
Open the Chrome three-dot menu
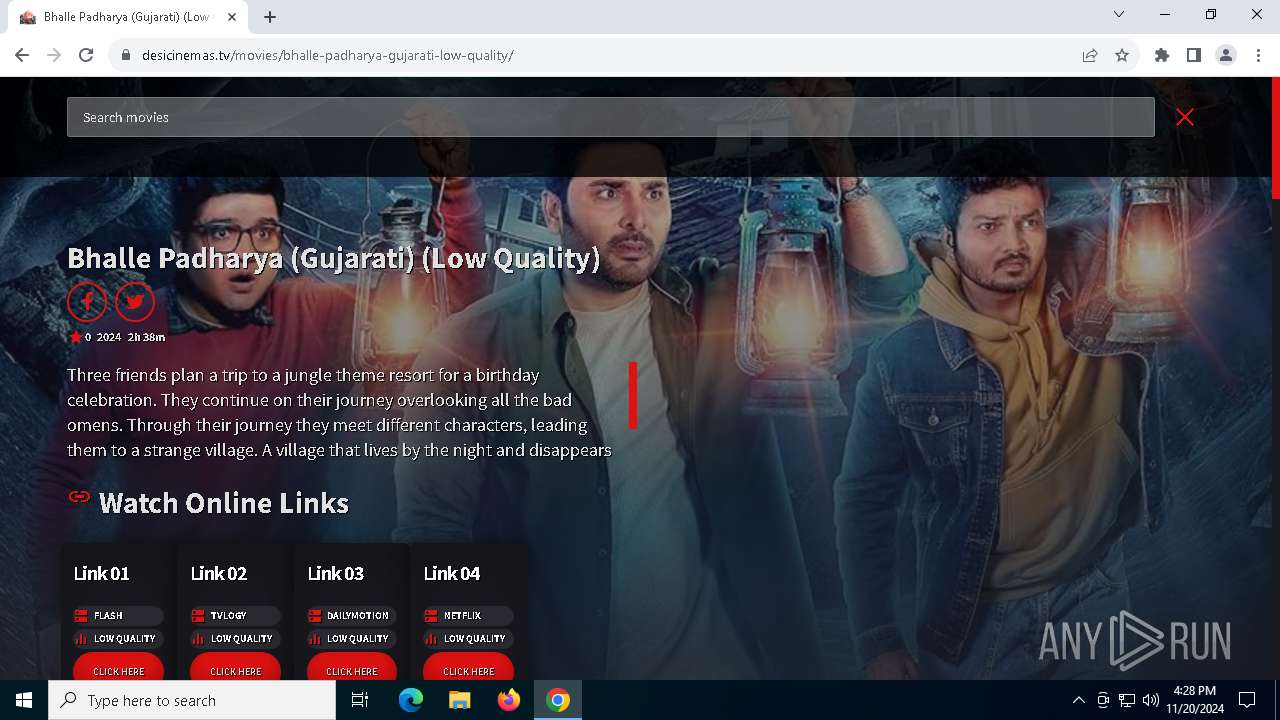[1257, 55]
